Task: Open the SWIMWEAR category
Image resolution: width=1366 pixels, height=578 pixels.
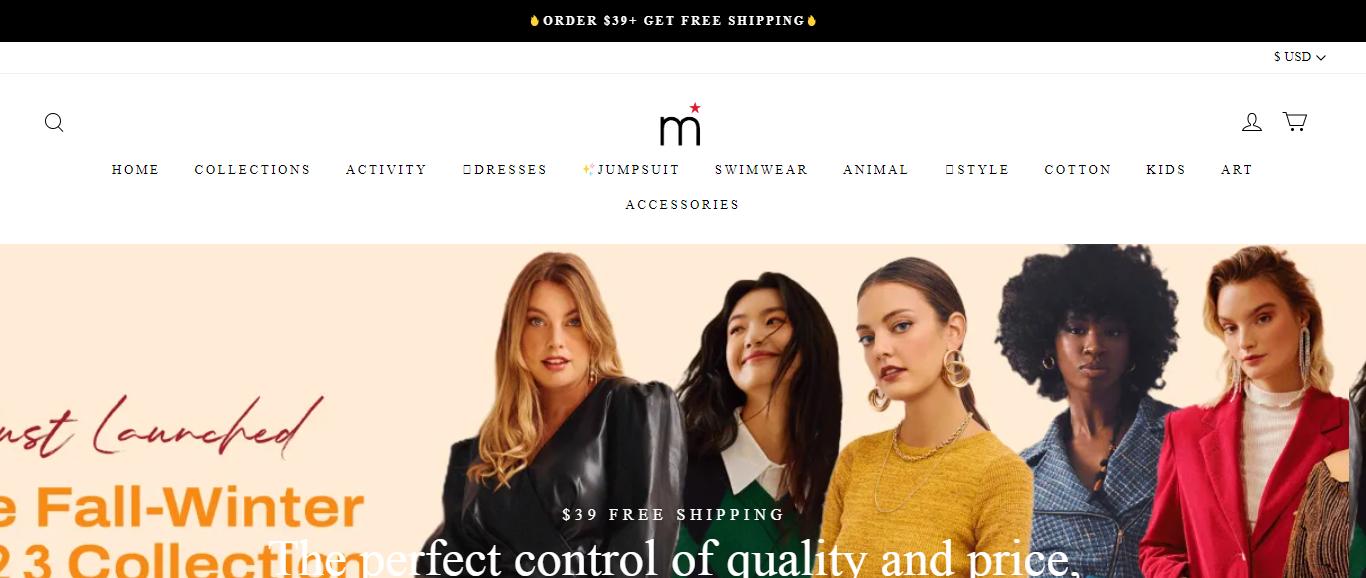Action: click(x=762, y=170)
